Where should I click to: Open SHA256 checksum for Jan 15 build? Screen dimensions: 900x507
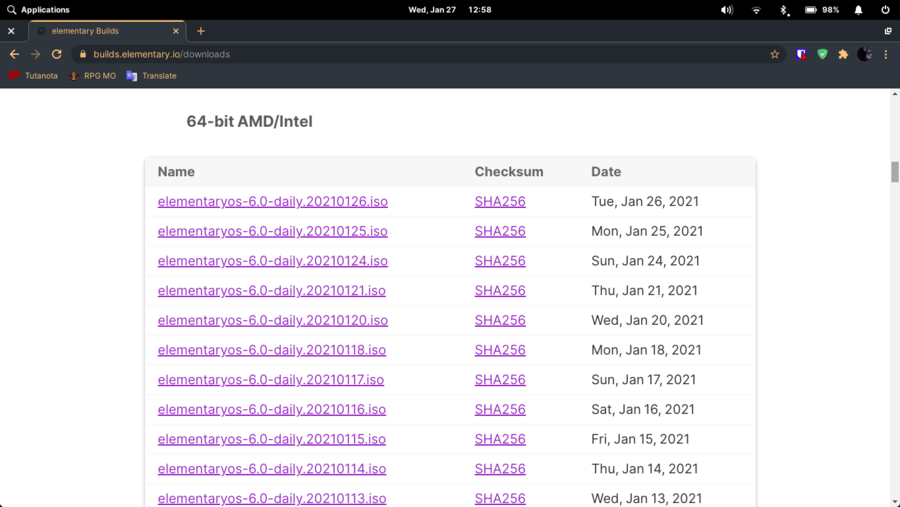500,439
